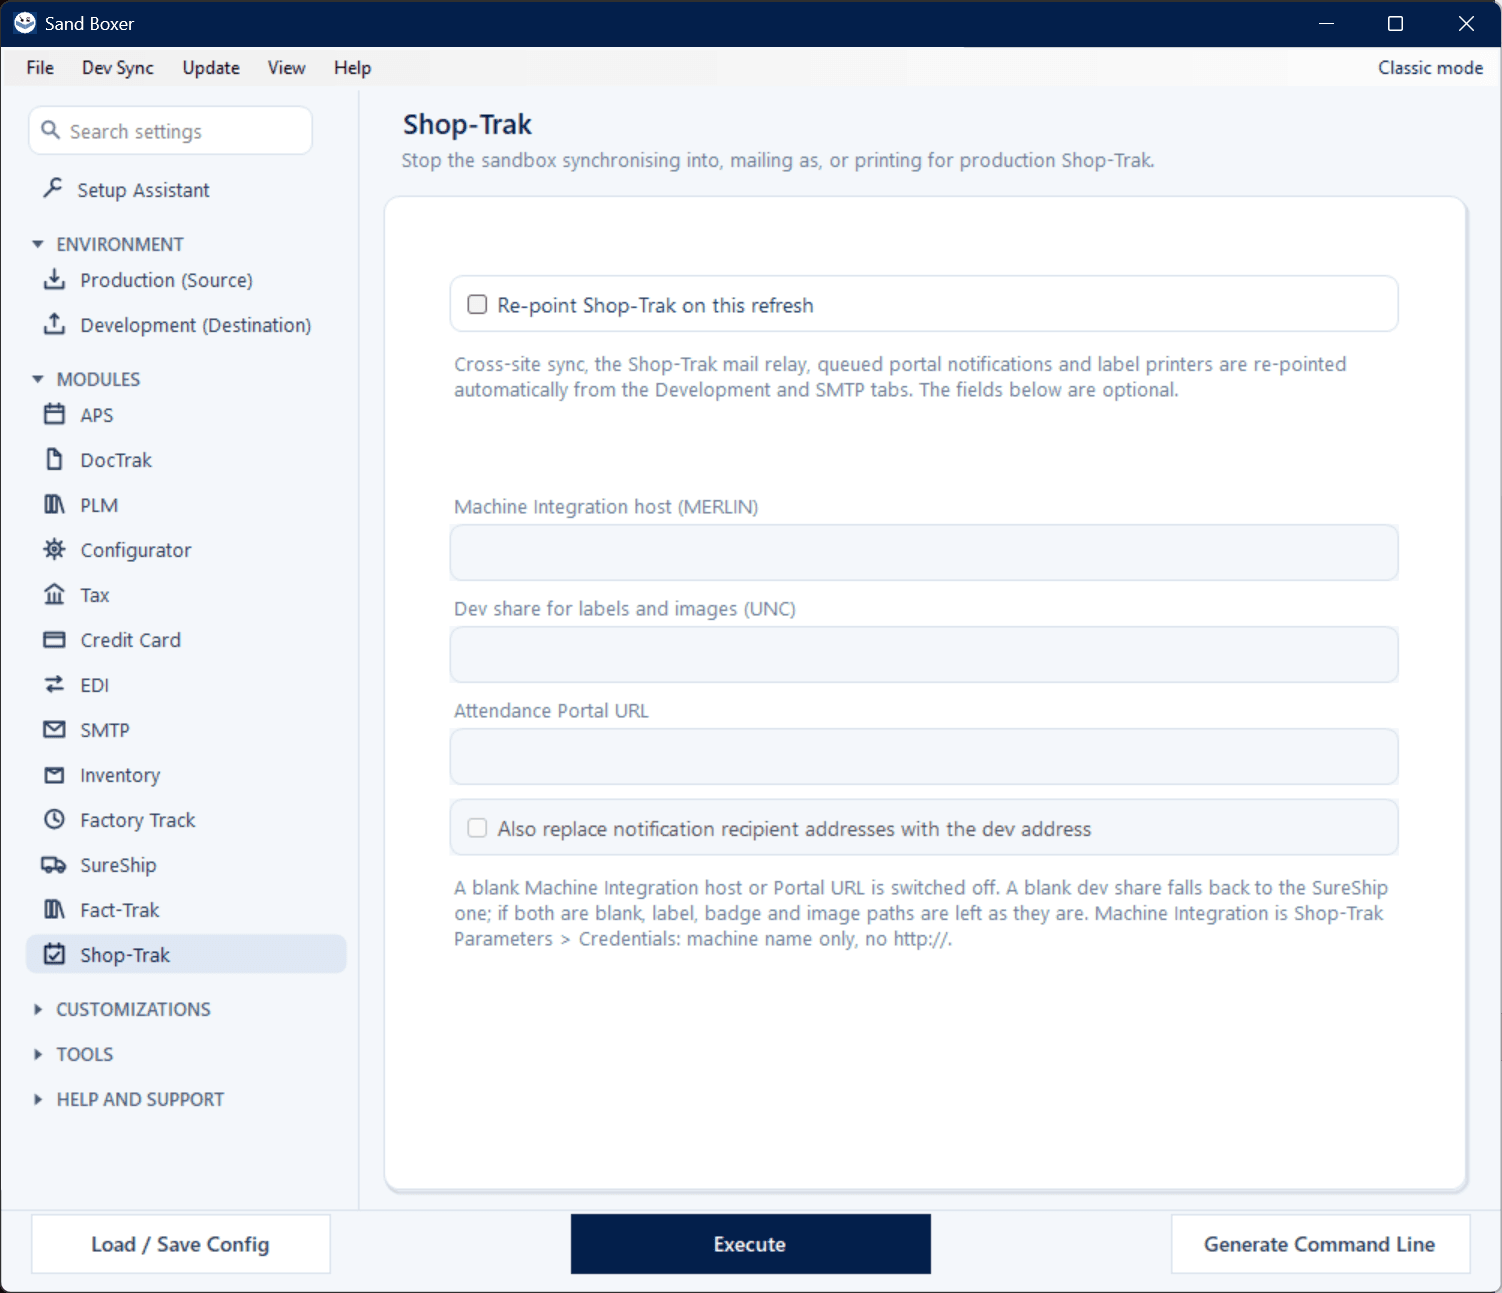Click the Factory Track clock icon
The width and height of the screenshot is (1502, 1293).
(x=55, y=819)
